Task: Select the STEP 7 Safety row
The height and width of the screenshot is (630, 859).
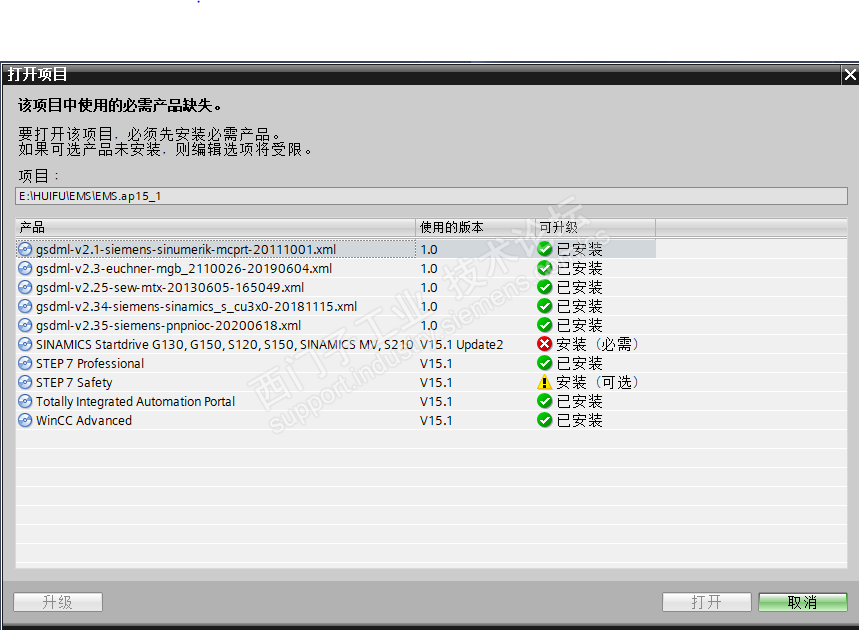Action: point(431,382)
